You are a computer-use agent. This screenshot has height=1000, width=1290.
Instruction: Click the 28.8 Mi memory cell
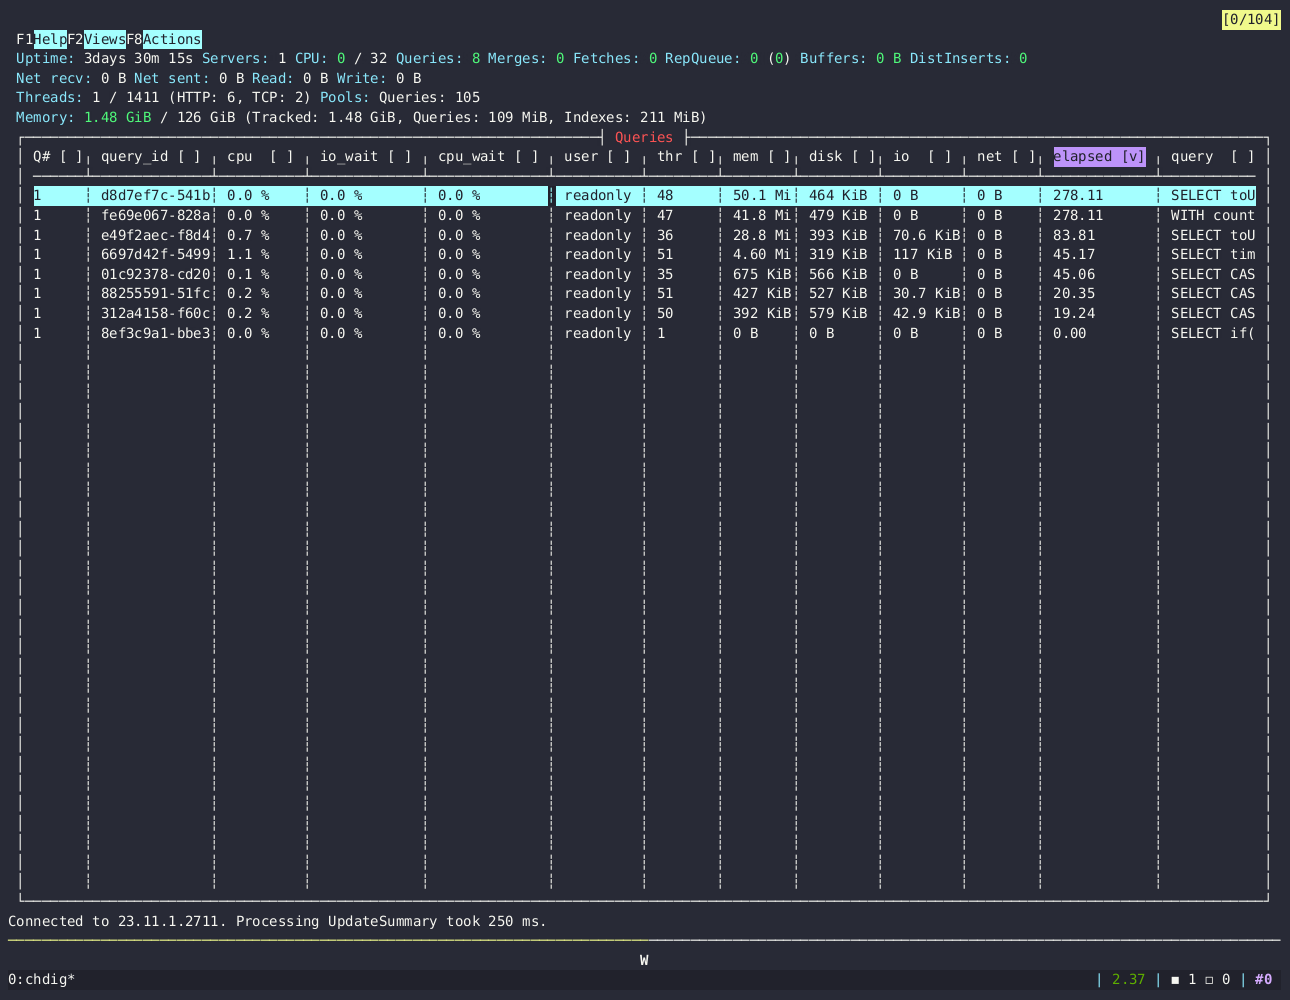(762, 235)
